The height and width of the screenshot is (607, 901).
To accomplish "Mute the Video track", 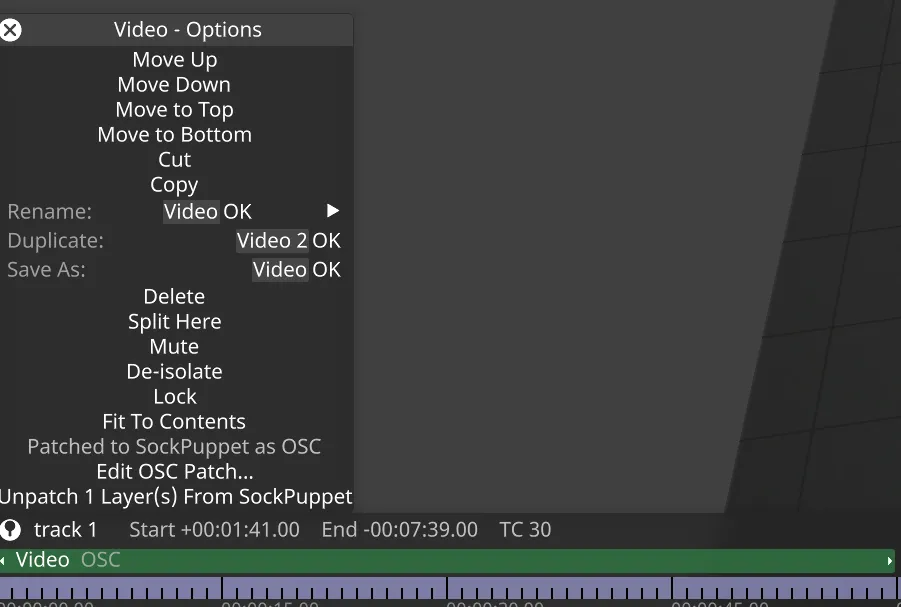I will 174,346.
